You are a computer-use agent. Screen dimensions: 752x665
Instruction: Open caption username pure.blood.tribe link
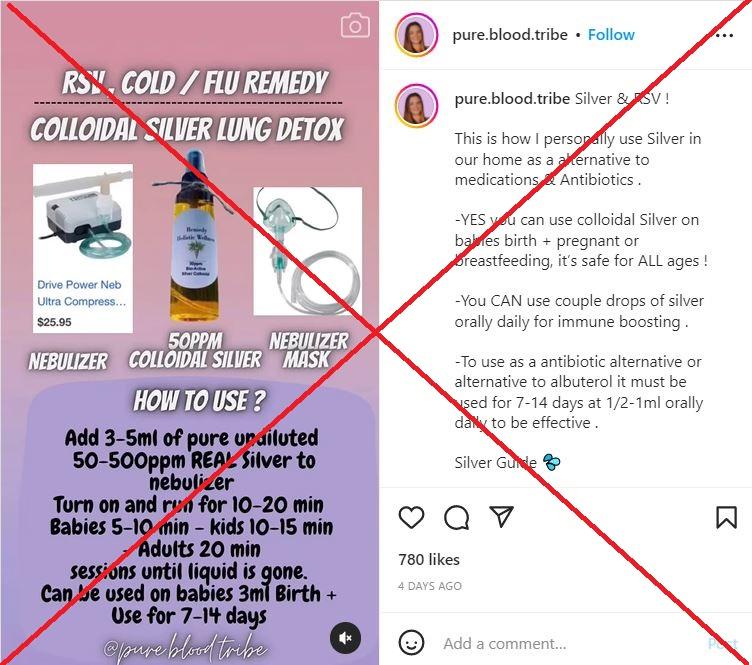pyautogui.click(x=512, y=99)
